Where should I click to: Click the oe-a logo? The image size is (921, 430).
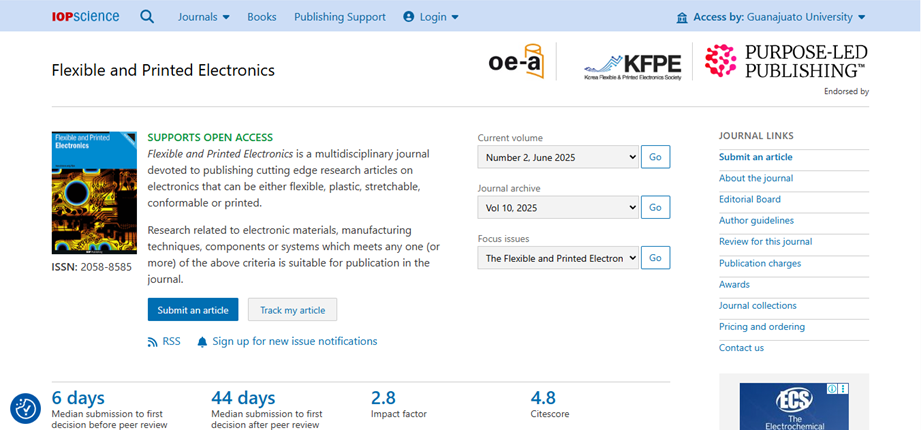(x=517, y=61)
